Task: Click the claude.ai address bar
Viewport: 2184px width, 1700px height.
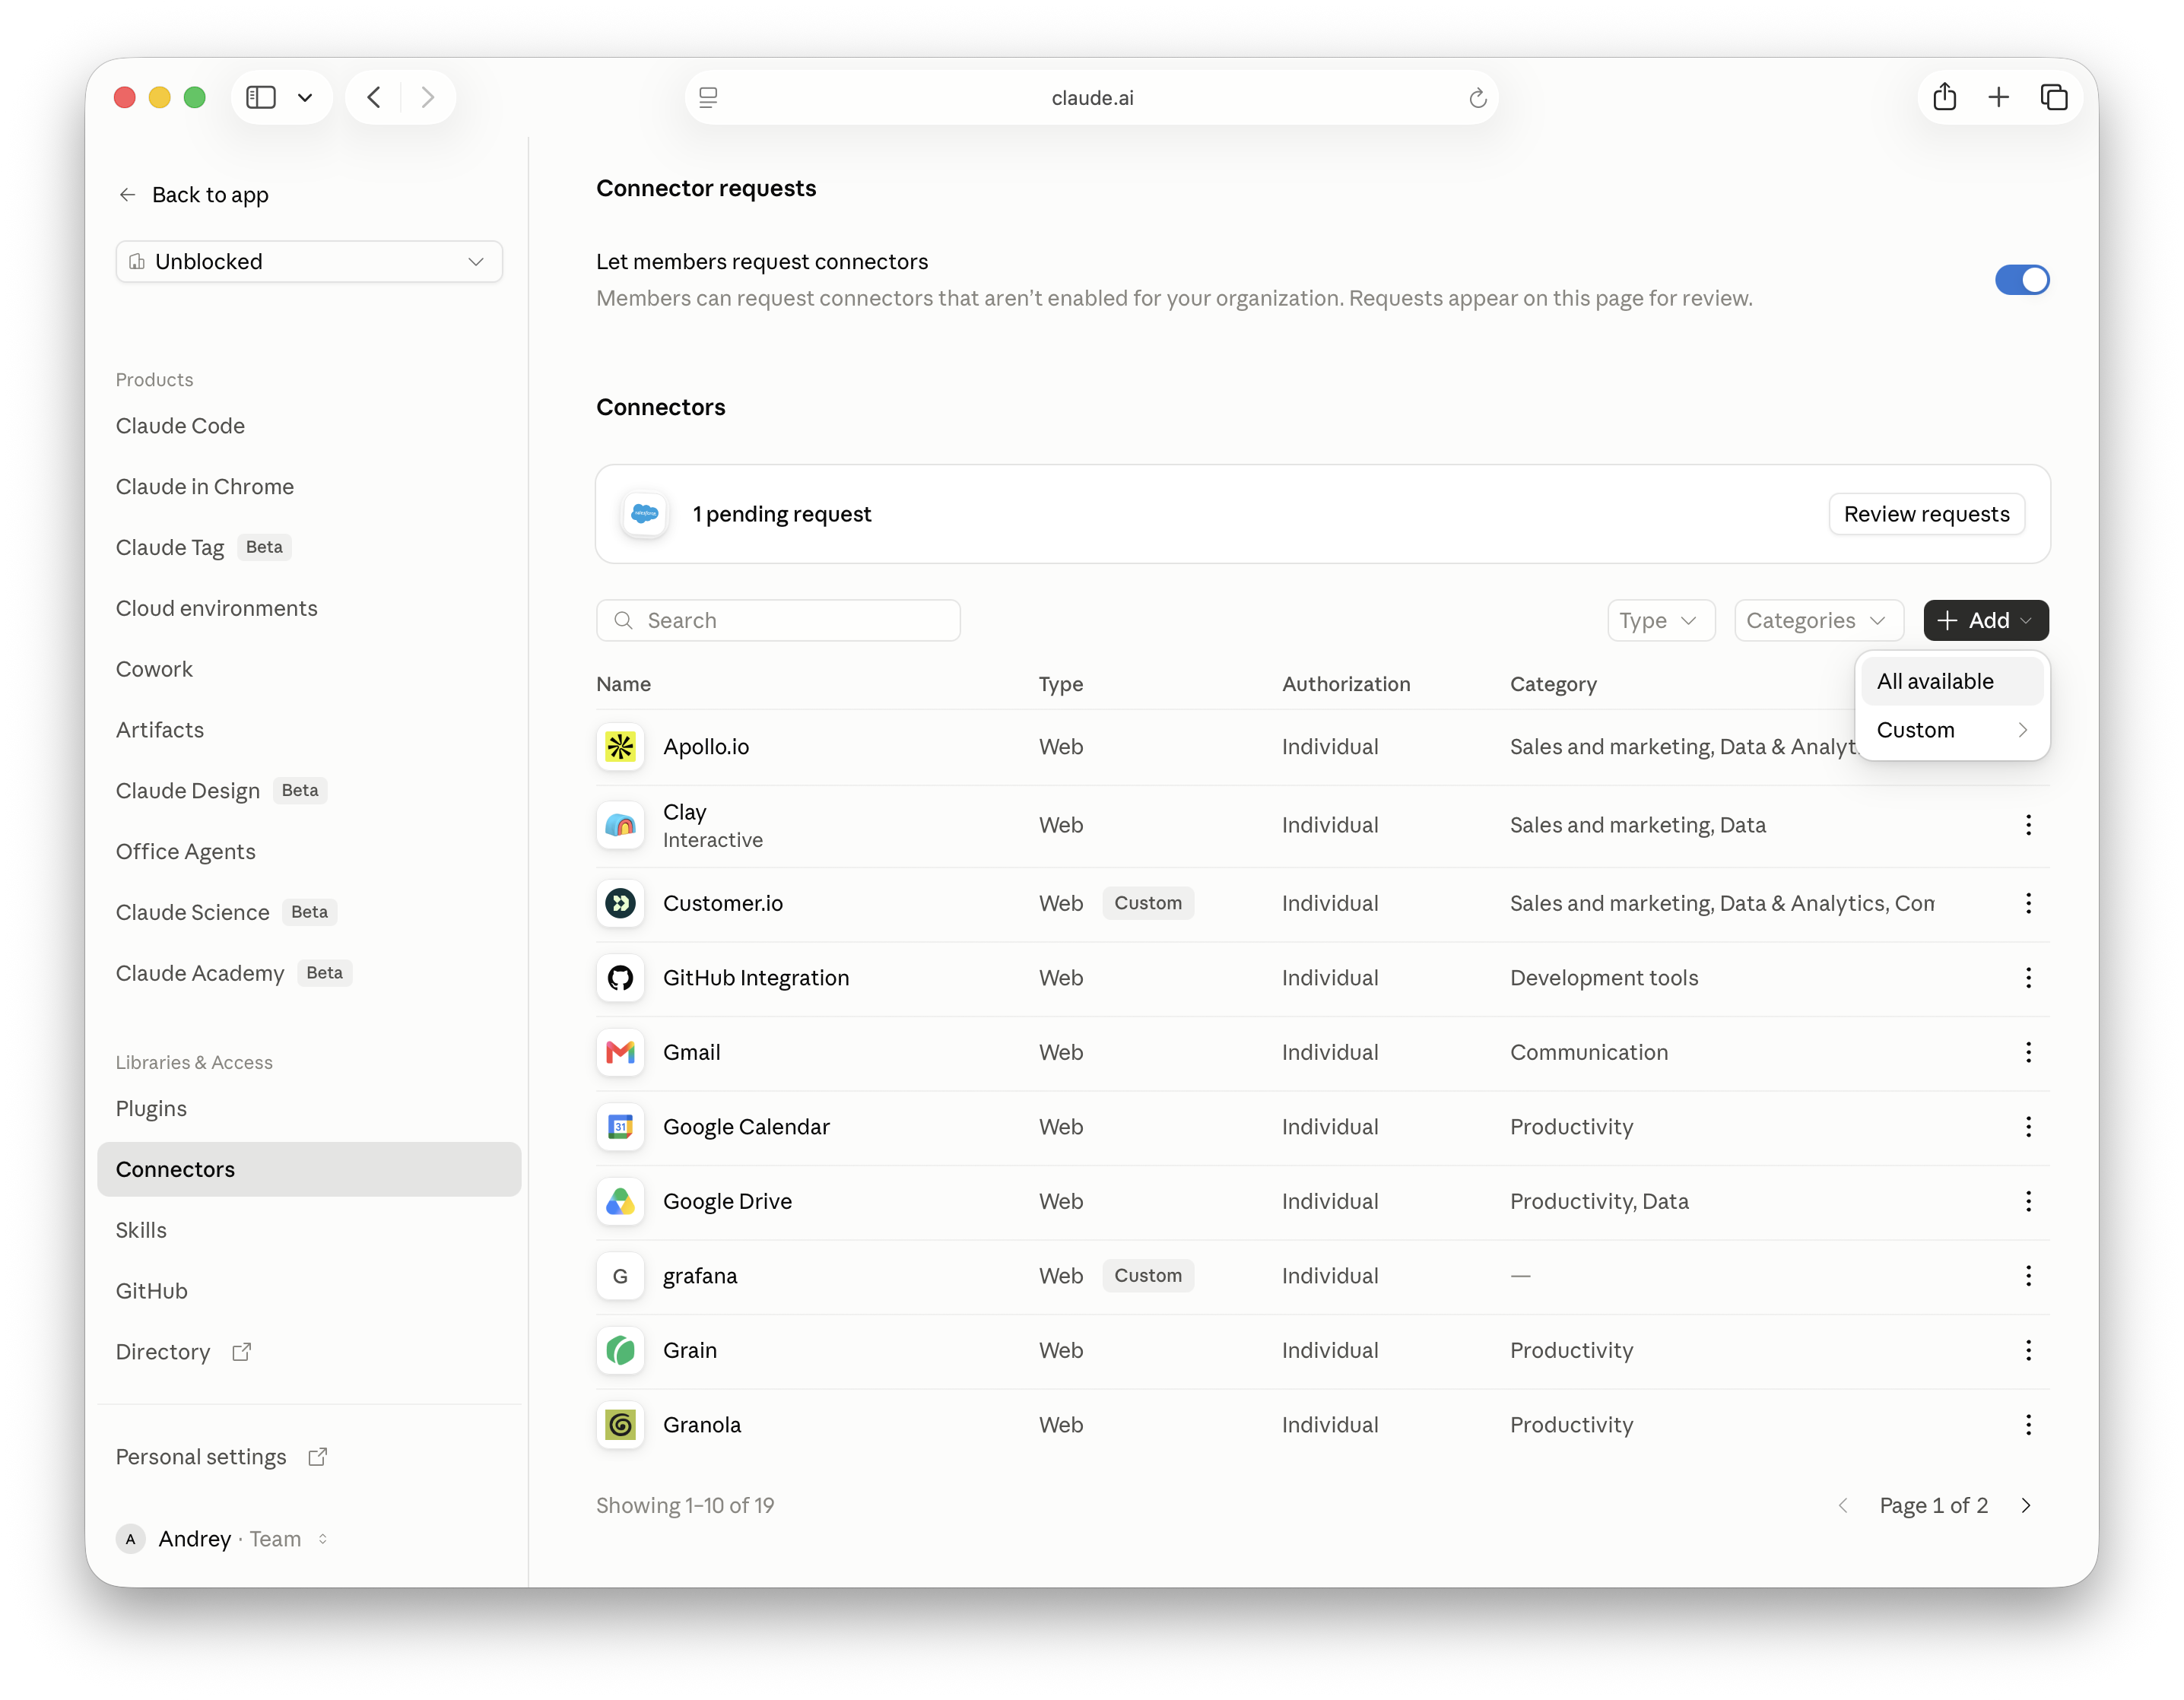Action: tap(1091, 98)
